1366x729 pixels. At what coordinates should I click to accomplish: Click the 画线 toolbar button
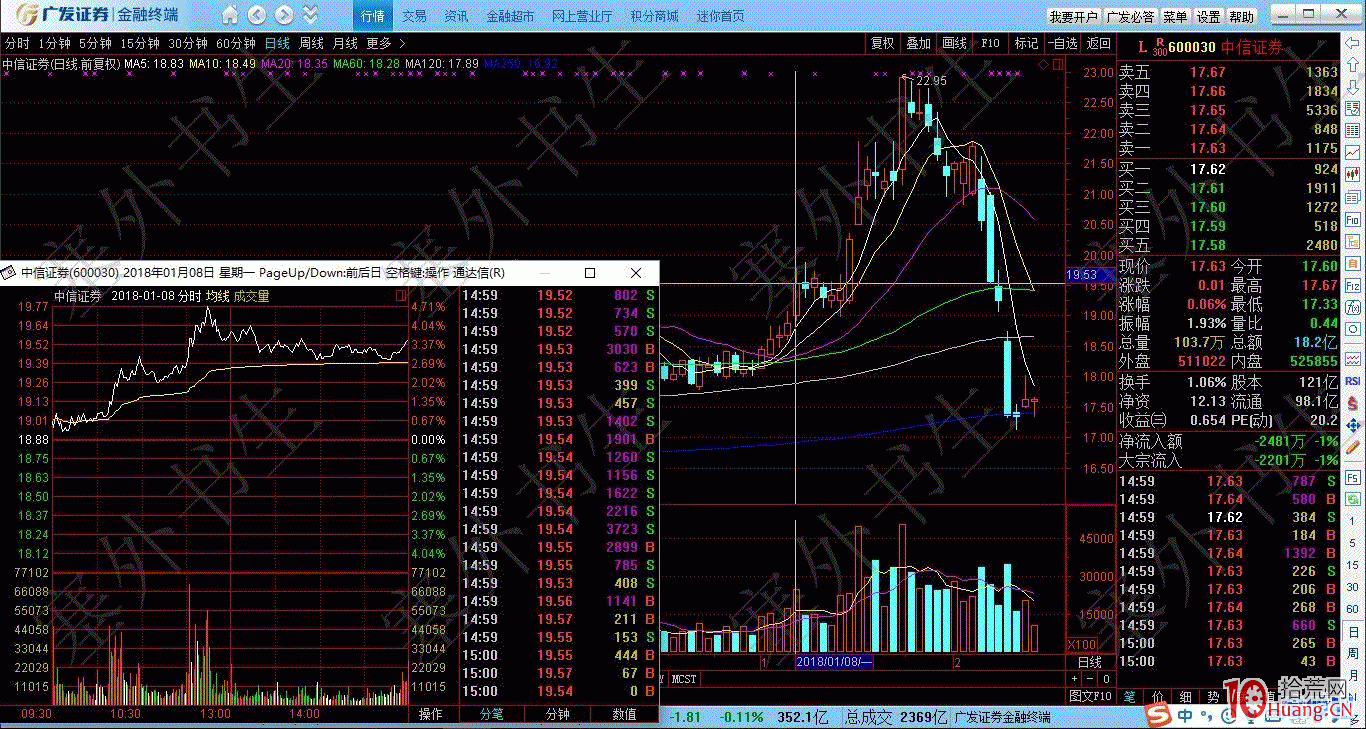(x=954, y=43)
